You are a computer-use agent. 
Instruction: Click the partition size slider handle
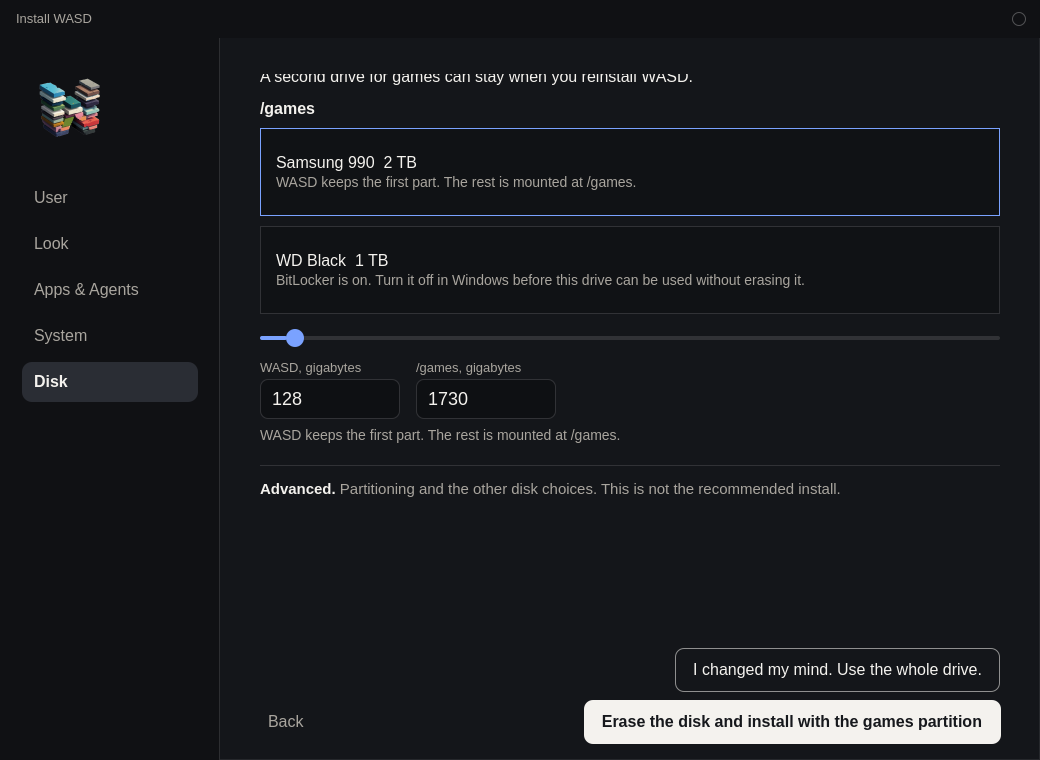click(x=295, y=338)
